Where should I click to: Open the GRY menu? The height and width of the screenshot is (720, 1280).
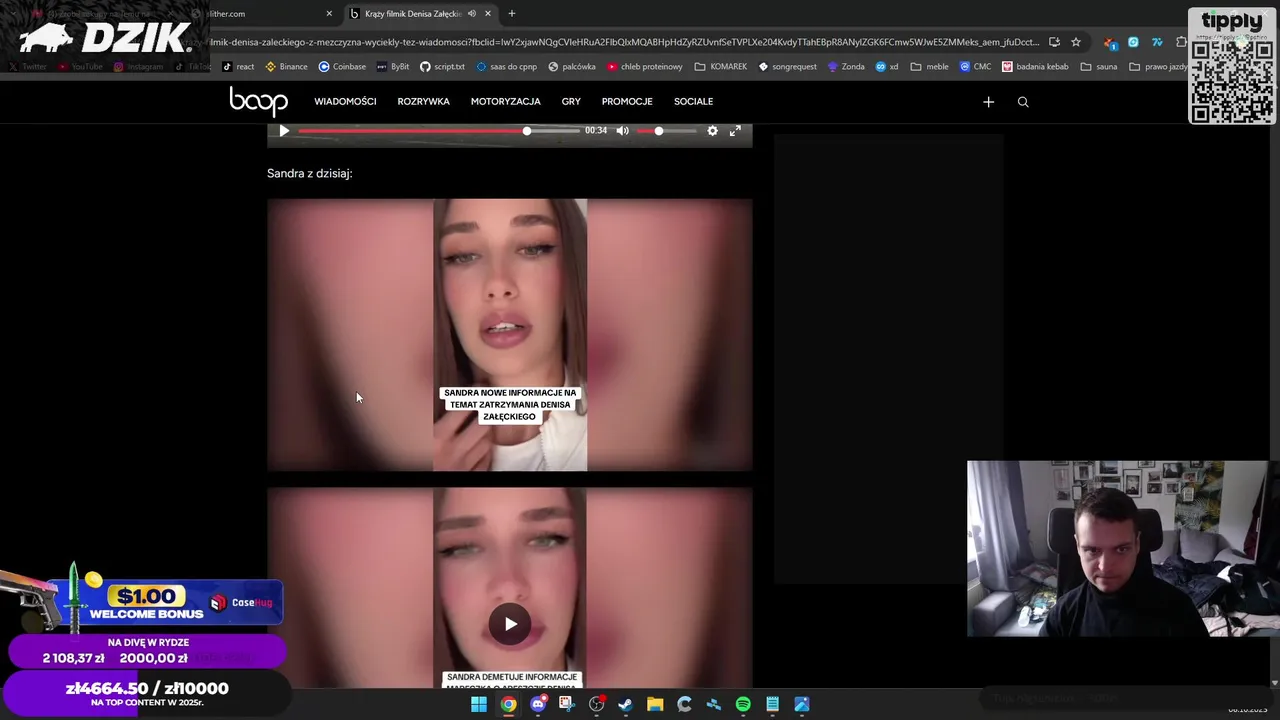coord(571,102)
